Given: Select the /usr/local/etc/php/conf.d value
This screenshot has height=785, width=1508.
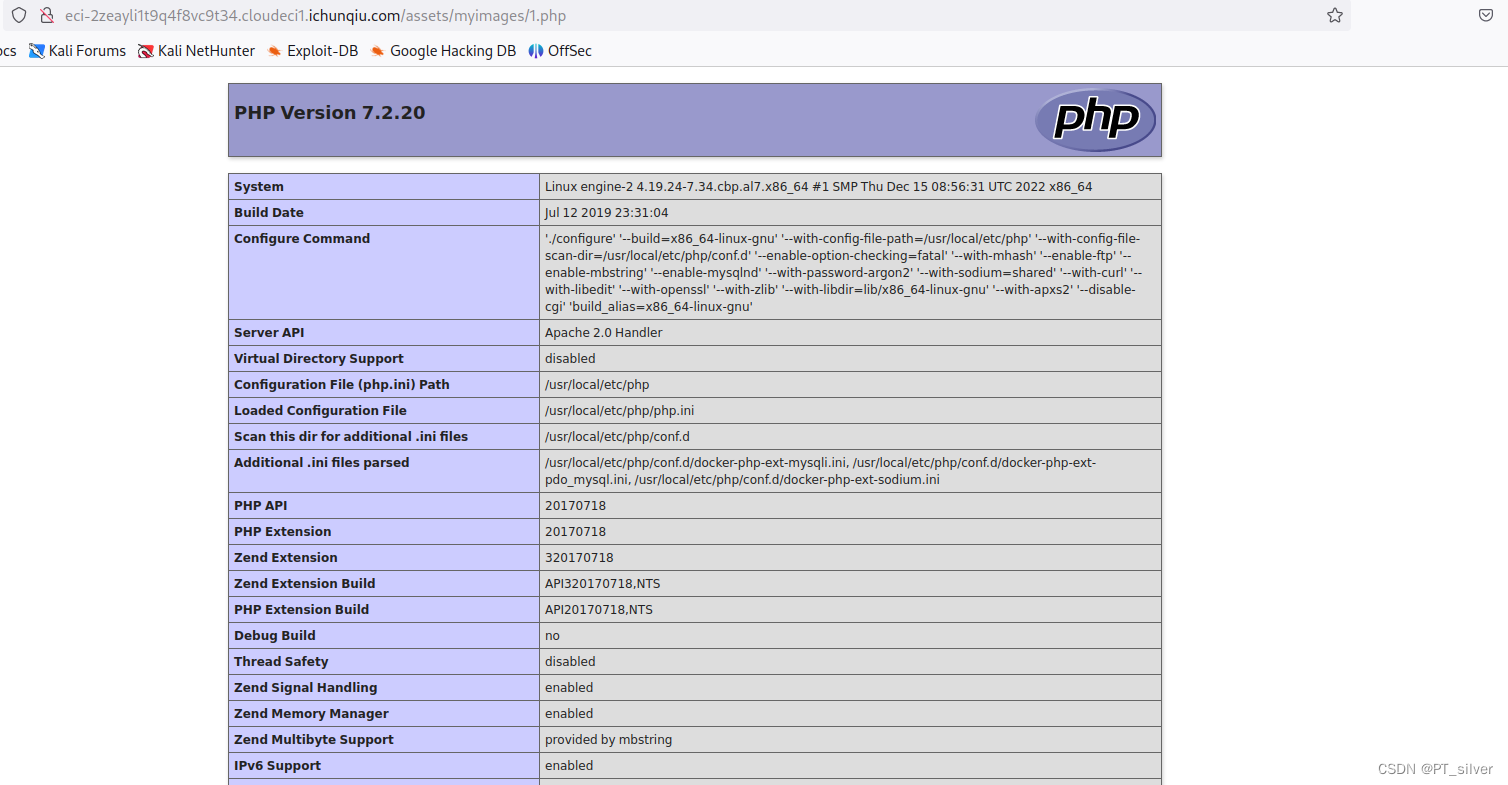Looking at the screenshot, I should [x=618, y=437].
